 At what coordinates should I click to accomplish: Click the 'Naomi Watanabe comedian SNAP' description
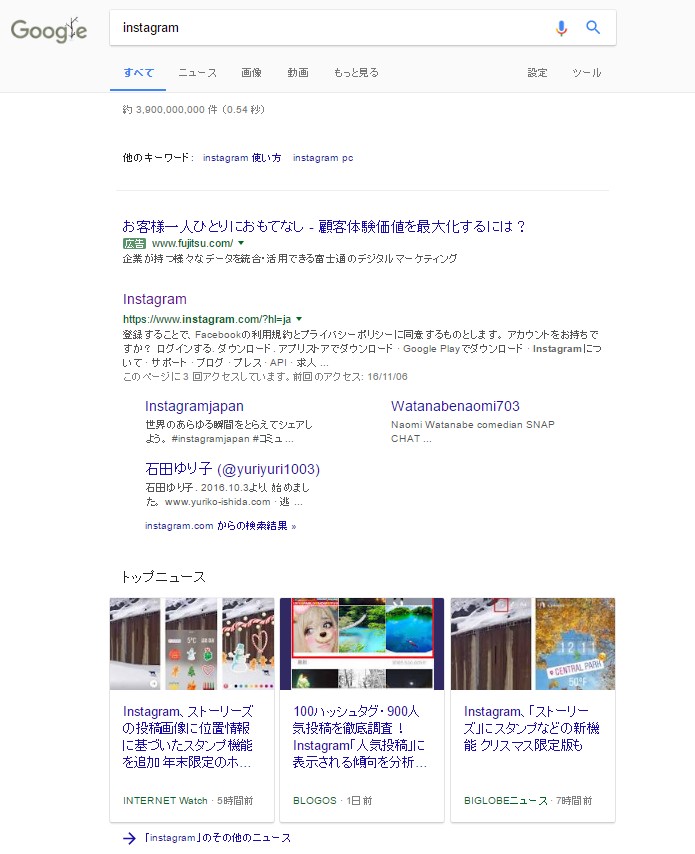(x=472, y=431)
